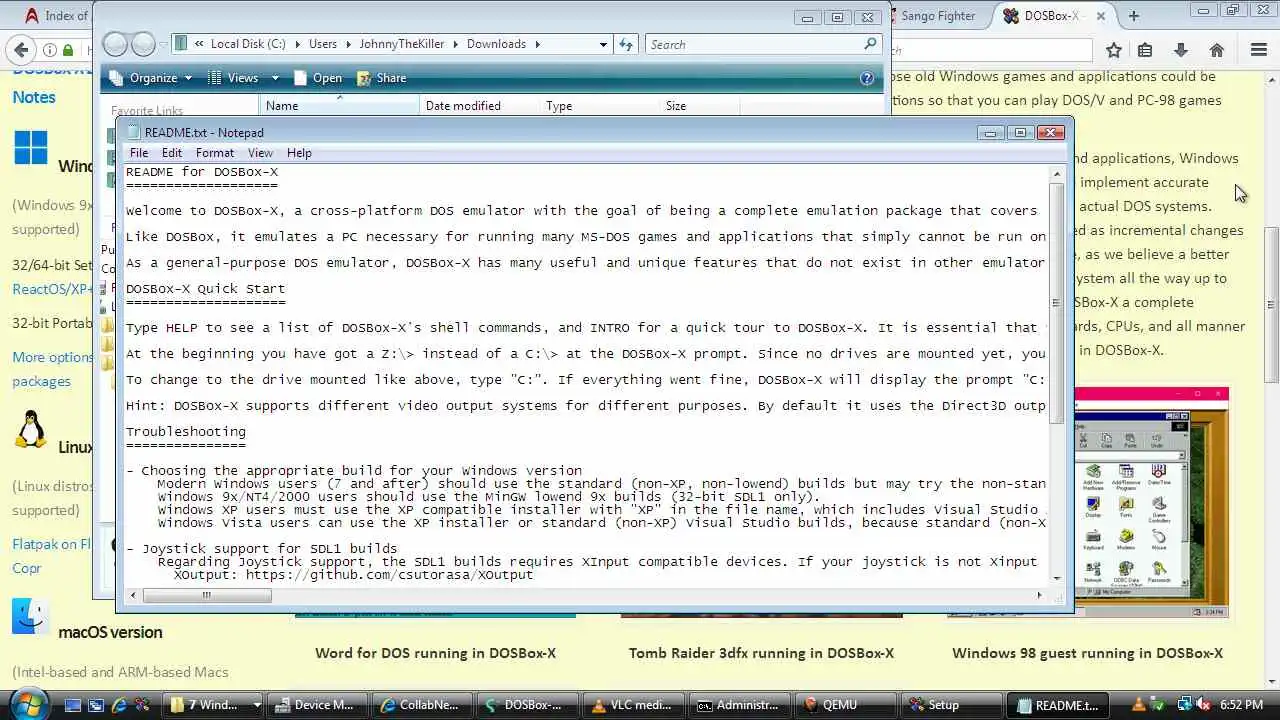Viewport: 1280px width, 720px height.
Task: Select Local Disk (C:) in address bar
Action: [x=247, y=44]
